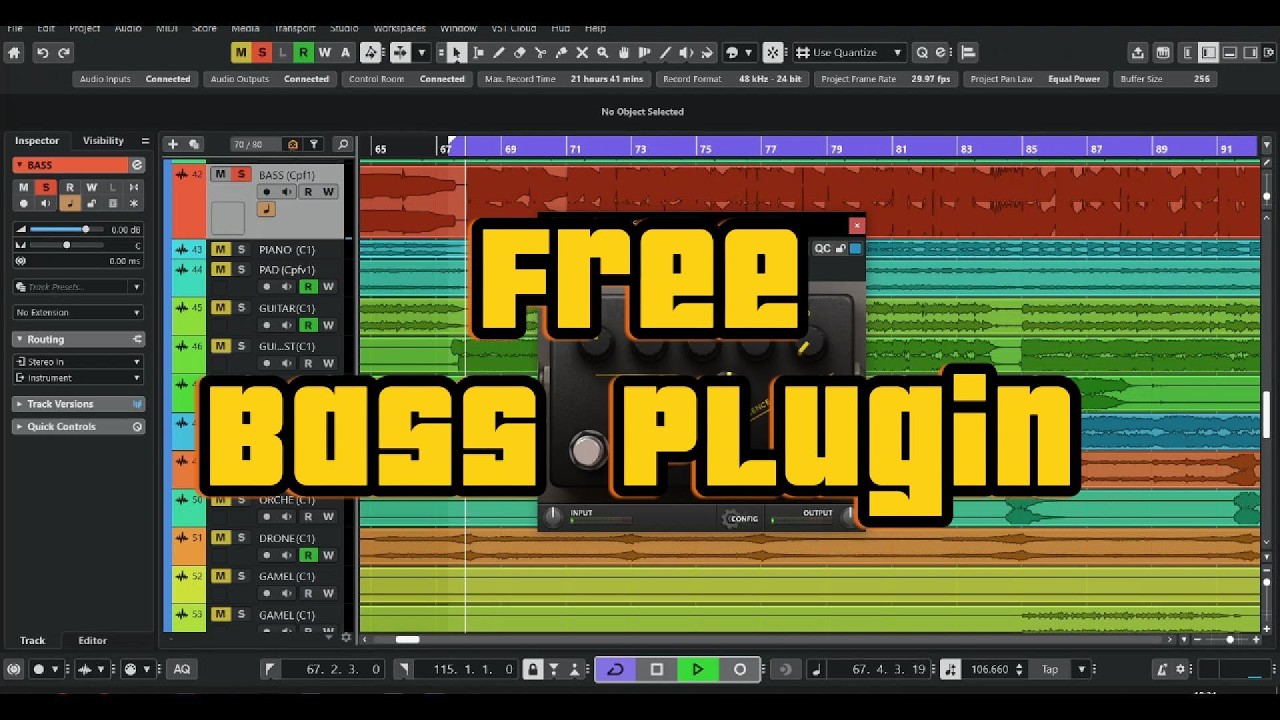This screenshot has width=1280, height=720.
Task: Open Find Tracks search icon
Action: (x=343, y=145)
